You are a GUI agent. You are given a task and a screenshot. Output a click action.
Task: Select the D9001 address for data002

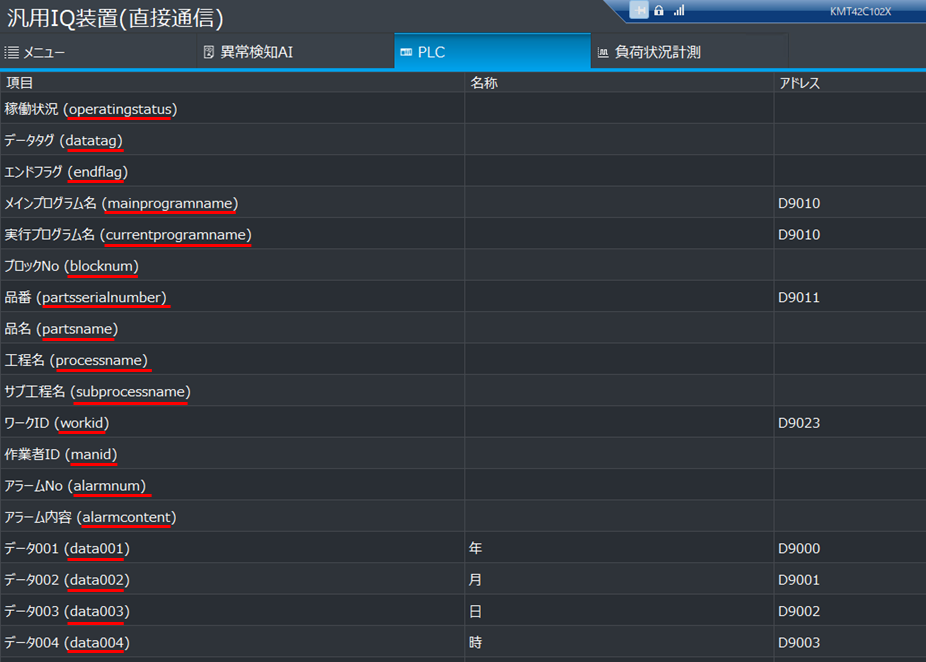point(799,580)
